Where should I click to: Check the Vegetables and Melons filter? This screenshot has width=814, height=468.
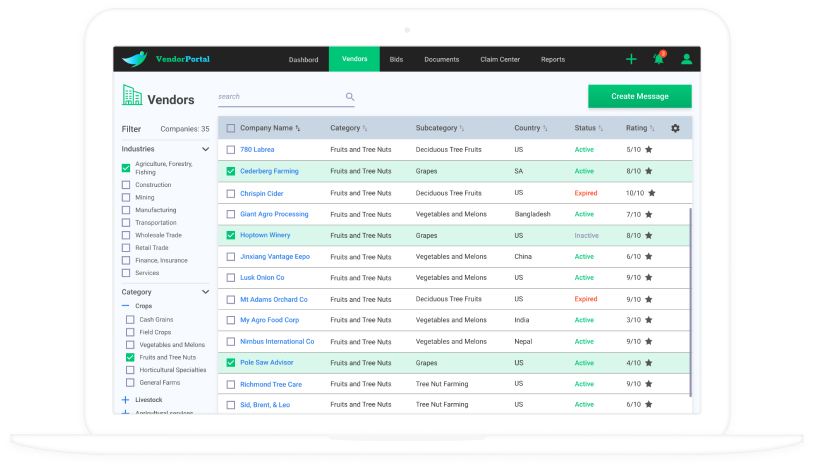pyautogui.click(x=130, y=345)
